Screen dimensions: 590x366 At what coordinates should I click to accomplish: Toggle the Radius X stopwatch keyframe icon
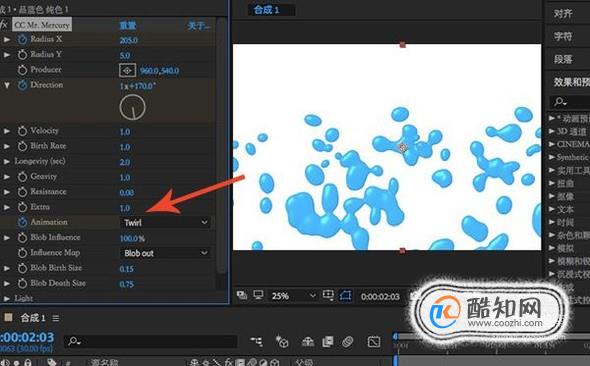[x=22, y=39]
